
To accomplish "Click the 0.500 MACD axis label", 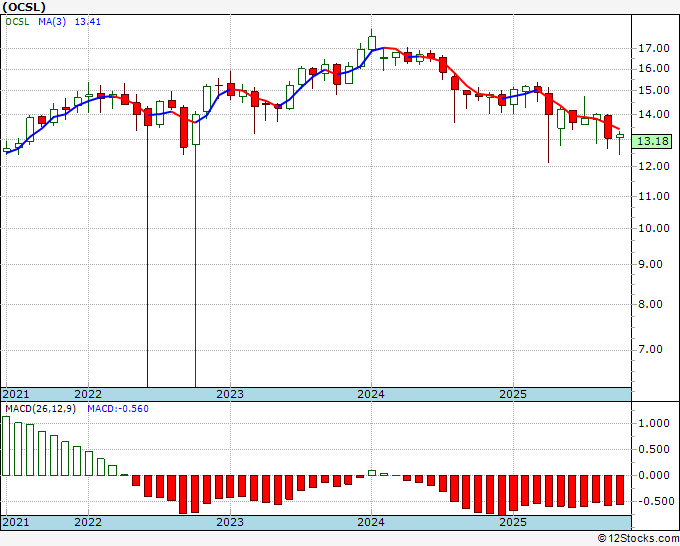I will tap(654, 449).
